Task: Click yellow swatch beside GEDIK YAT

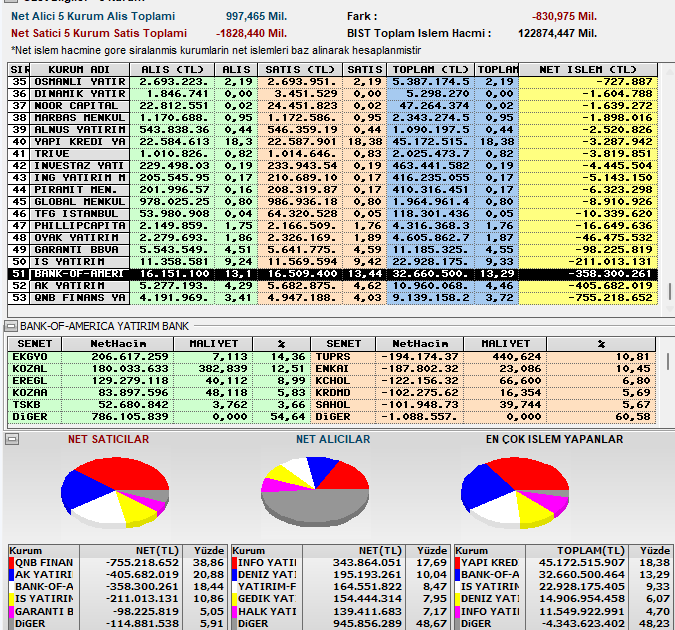Action: (235, 599)
